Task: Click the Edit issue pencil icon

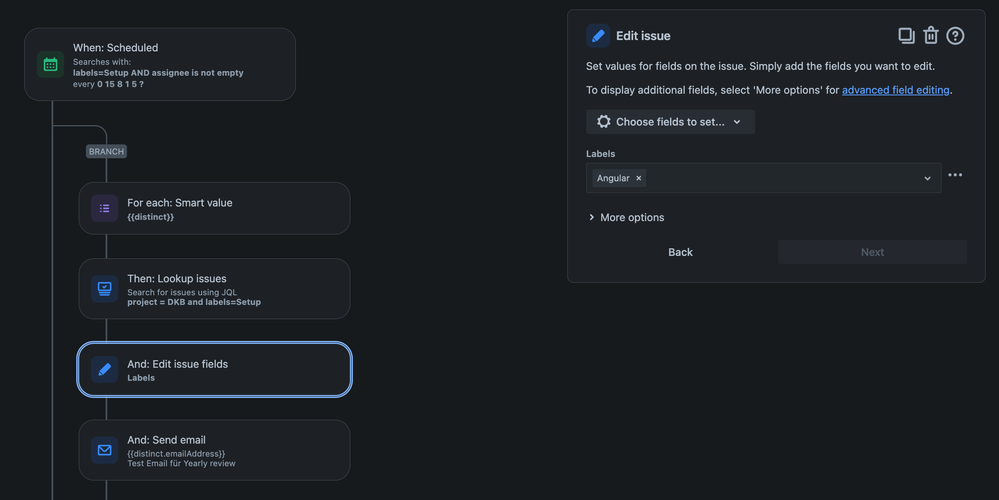Action: point(598,36)
